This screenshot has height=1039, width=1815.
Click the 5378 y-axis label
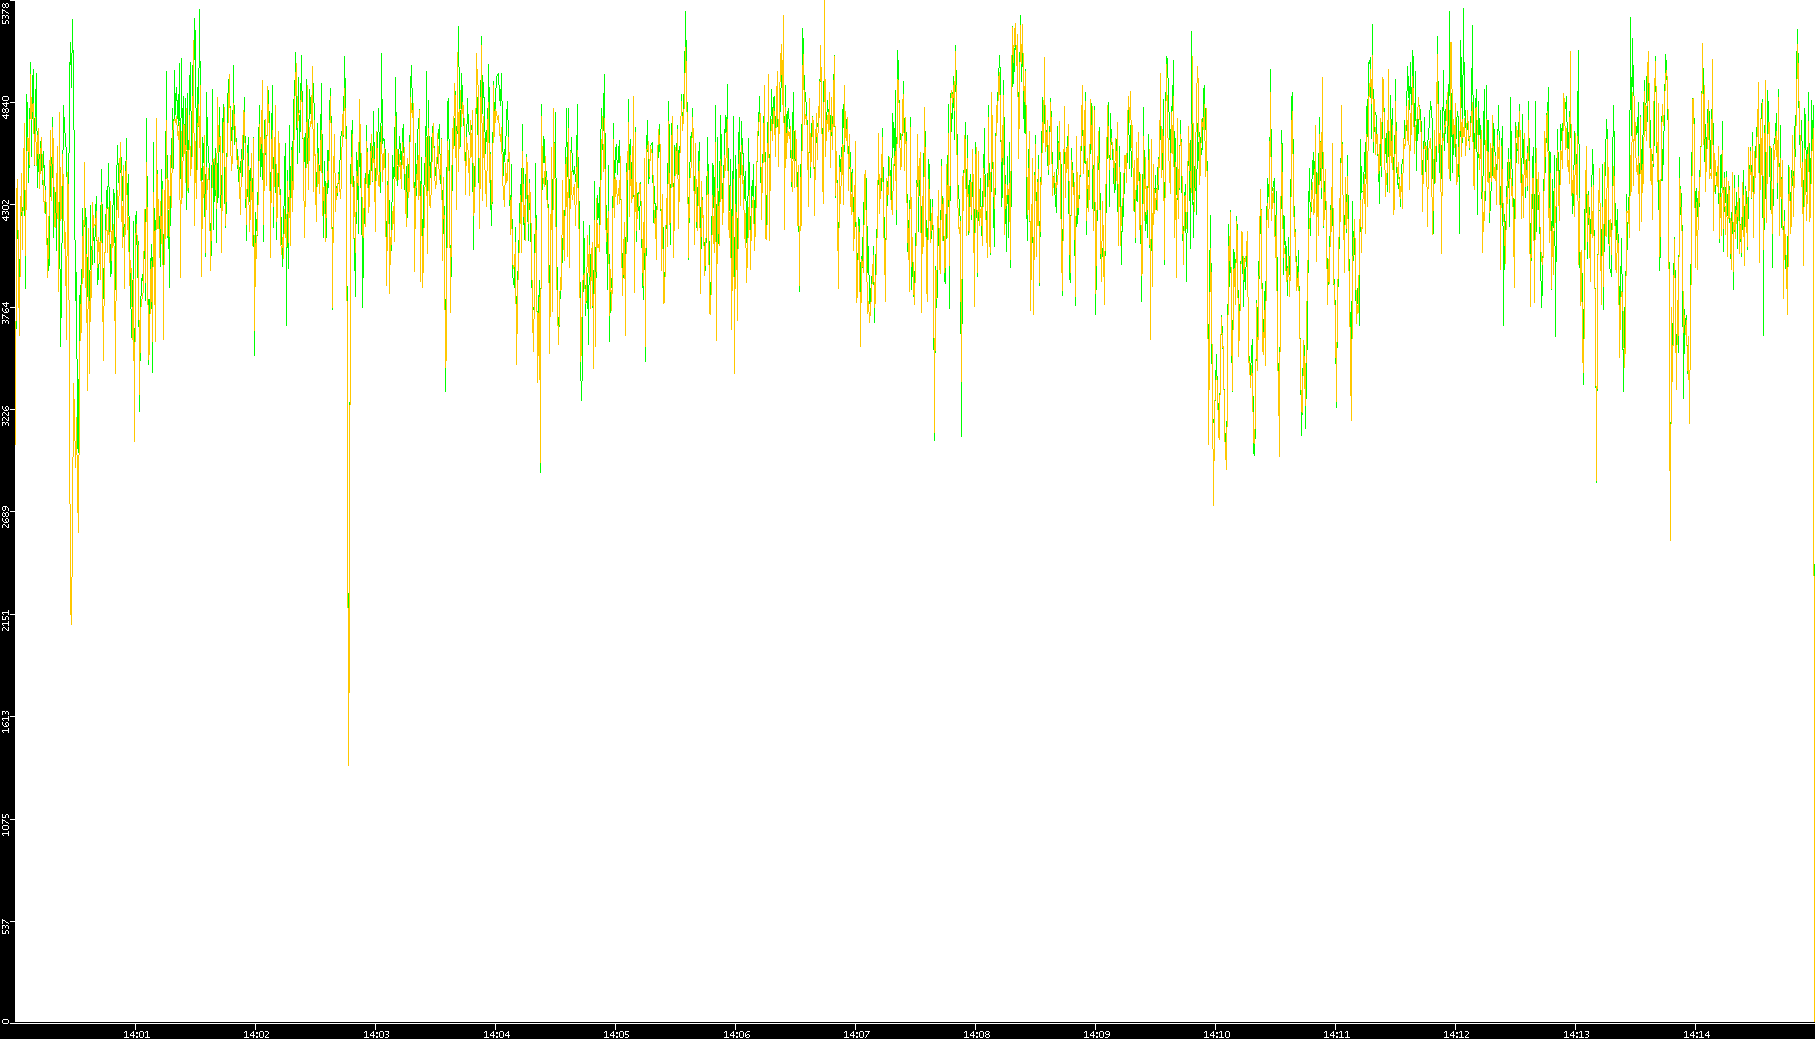(x=6, y=12)
